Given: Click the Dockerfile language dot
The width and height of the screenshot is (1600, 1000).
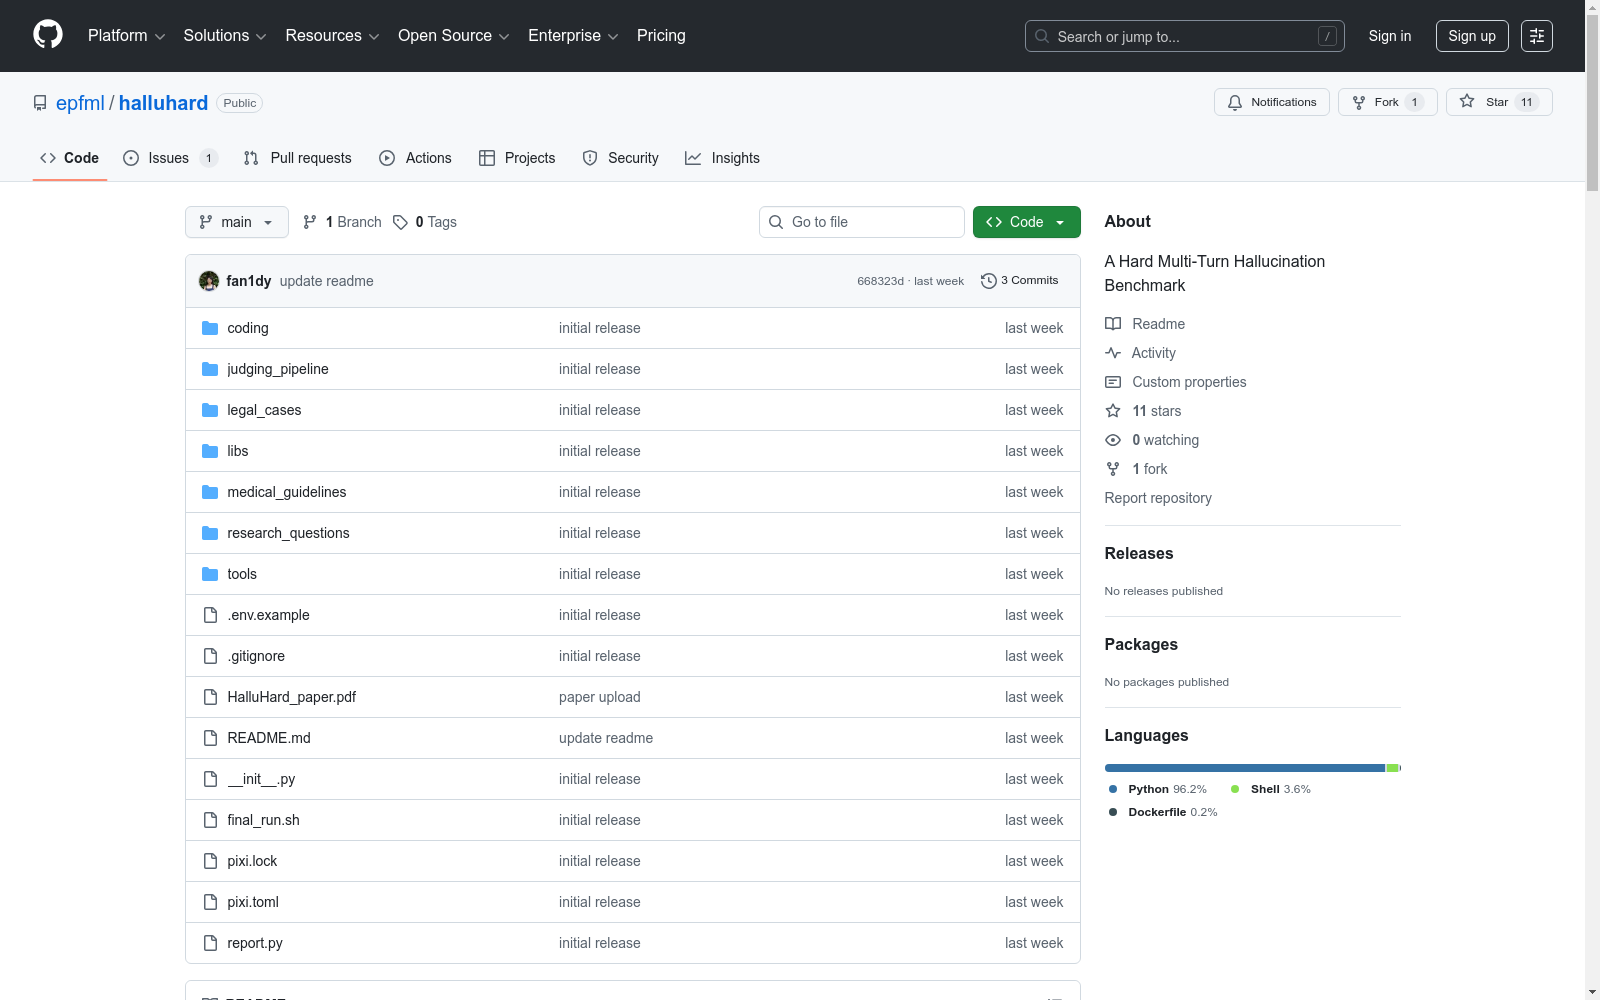Looking at the screenshot, I should point(1113,812).
